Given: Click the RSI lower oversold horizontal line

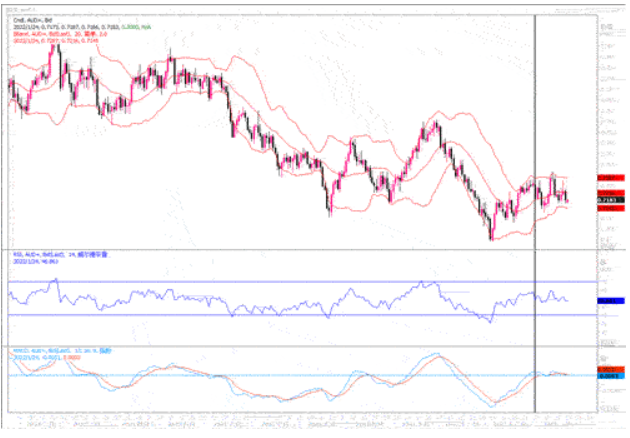Looking at the screenshot, I should click(300, 315).
